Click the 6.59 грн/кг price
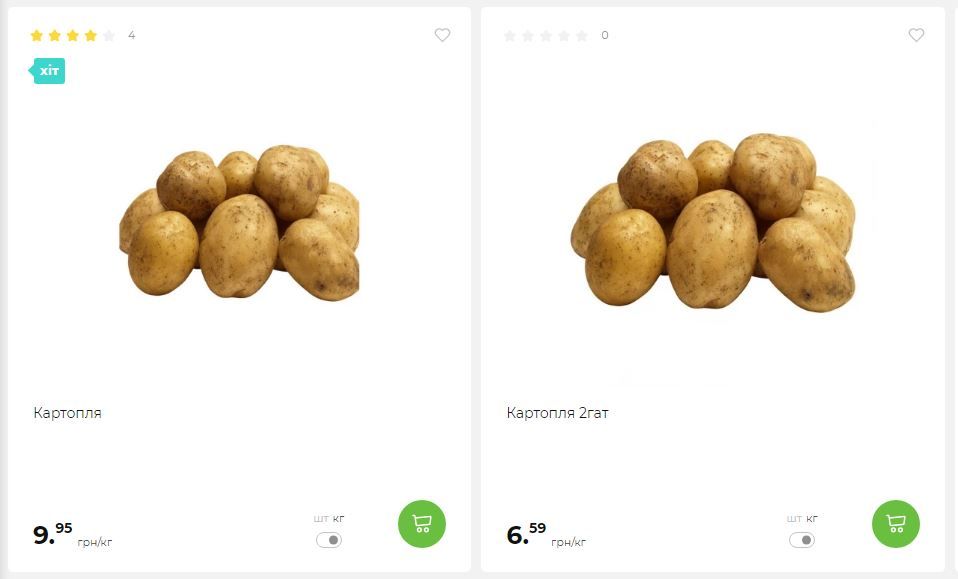The width and height of the screenshot is (958, 579). [546, 534]
